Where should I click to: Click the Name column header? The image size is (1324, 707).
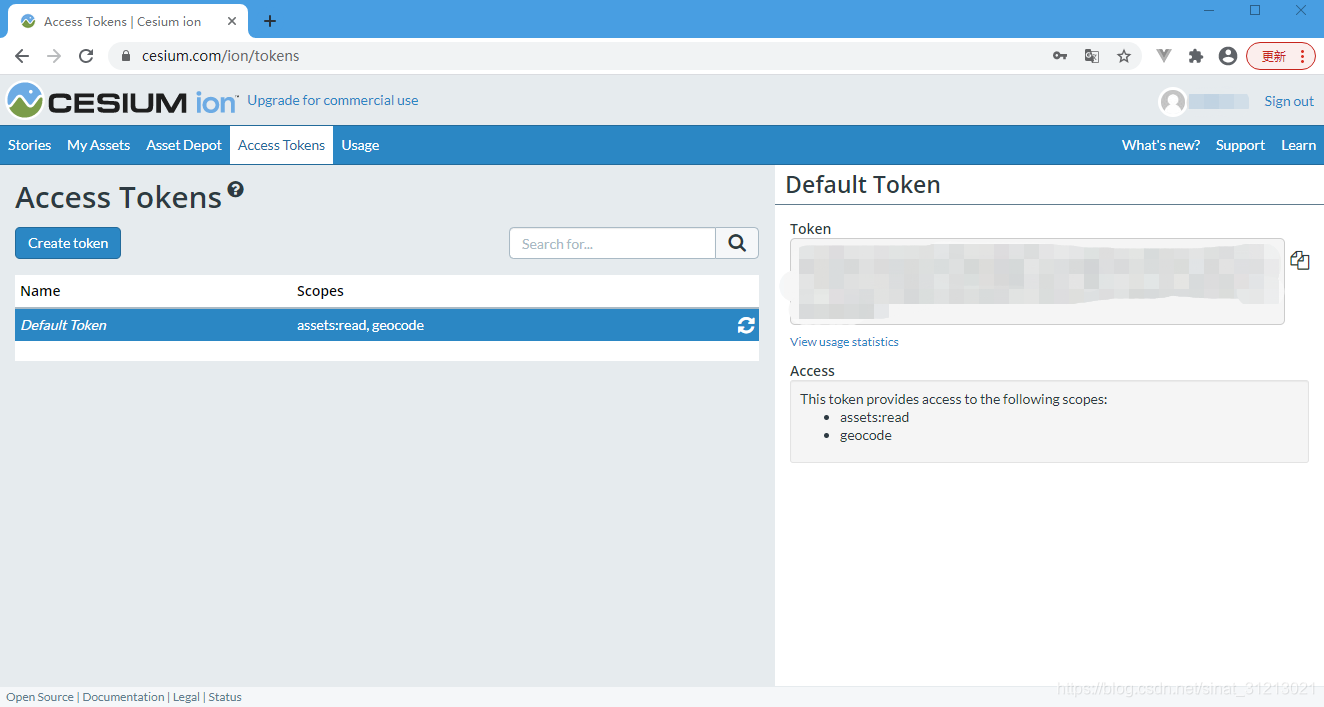41,291
